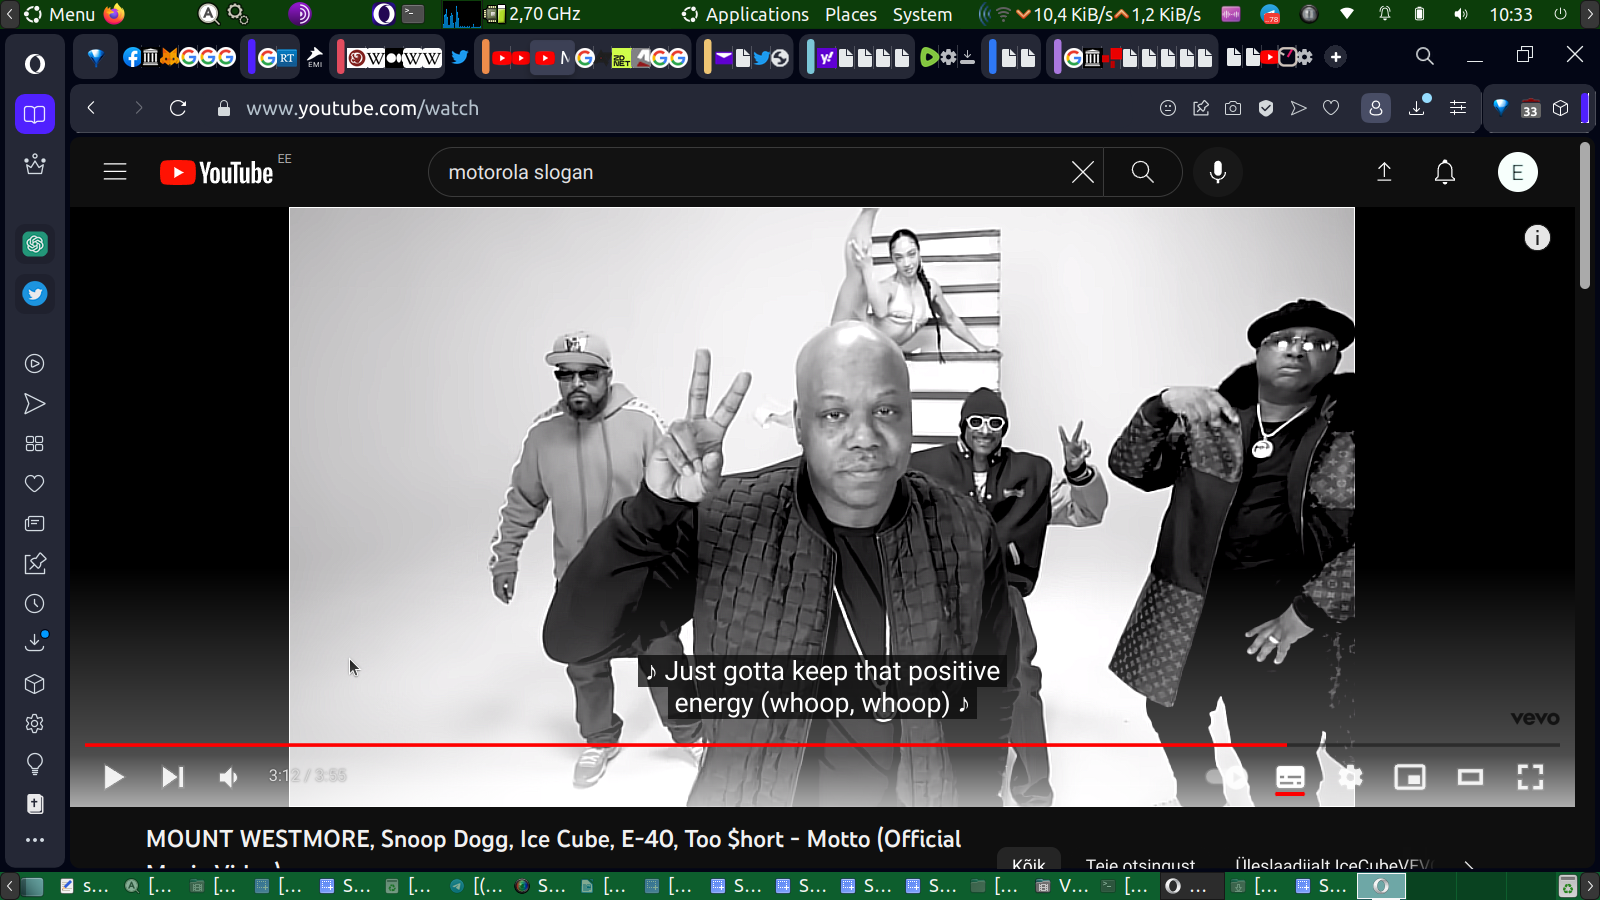Screen dimensions: 1600x900
Task: Open the video settings gear menu
Action: tap(1350, 777)
